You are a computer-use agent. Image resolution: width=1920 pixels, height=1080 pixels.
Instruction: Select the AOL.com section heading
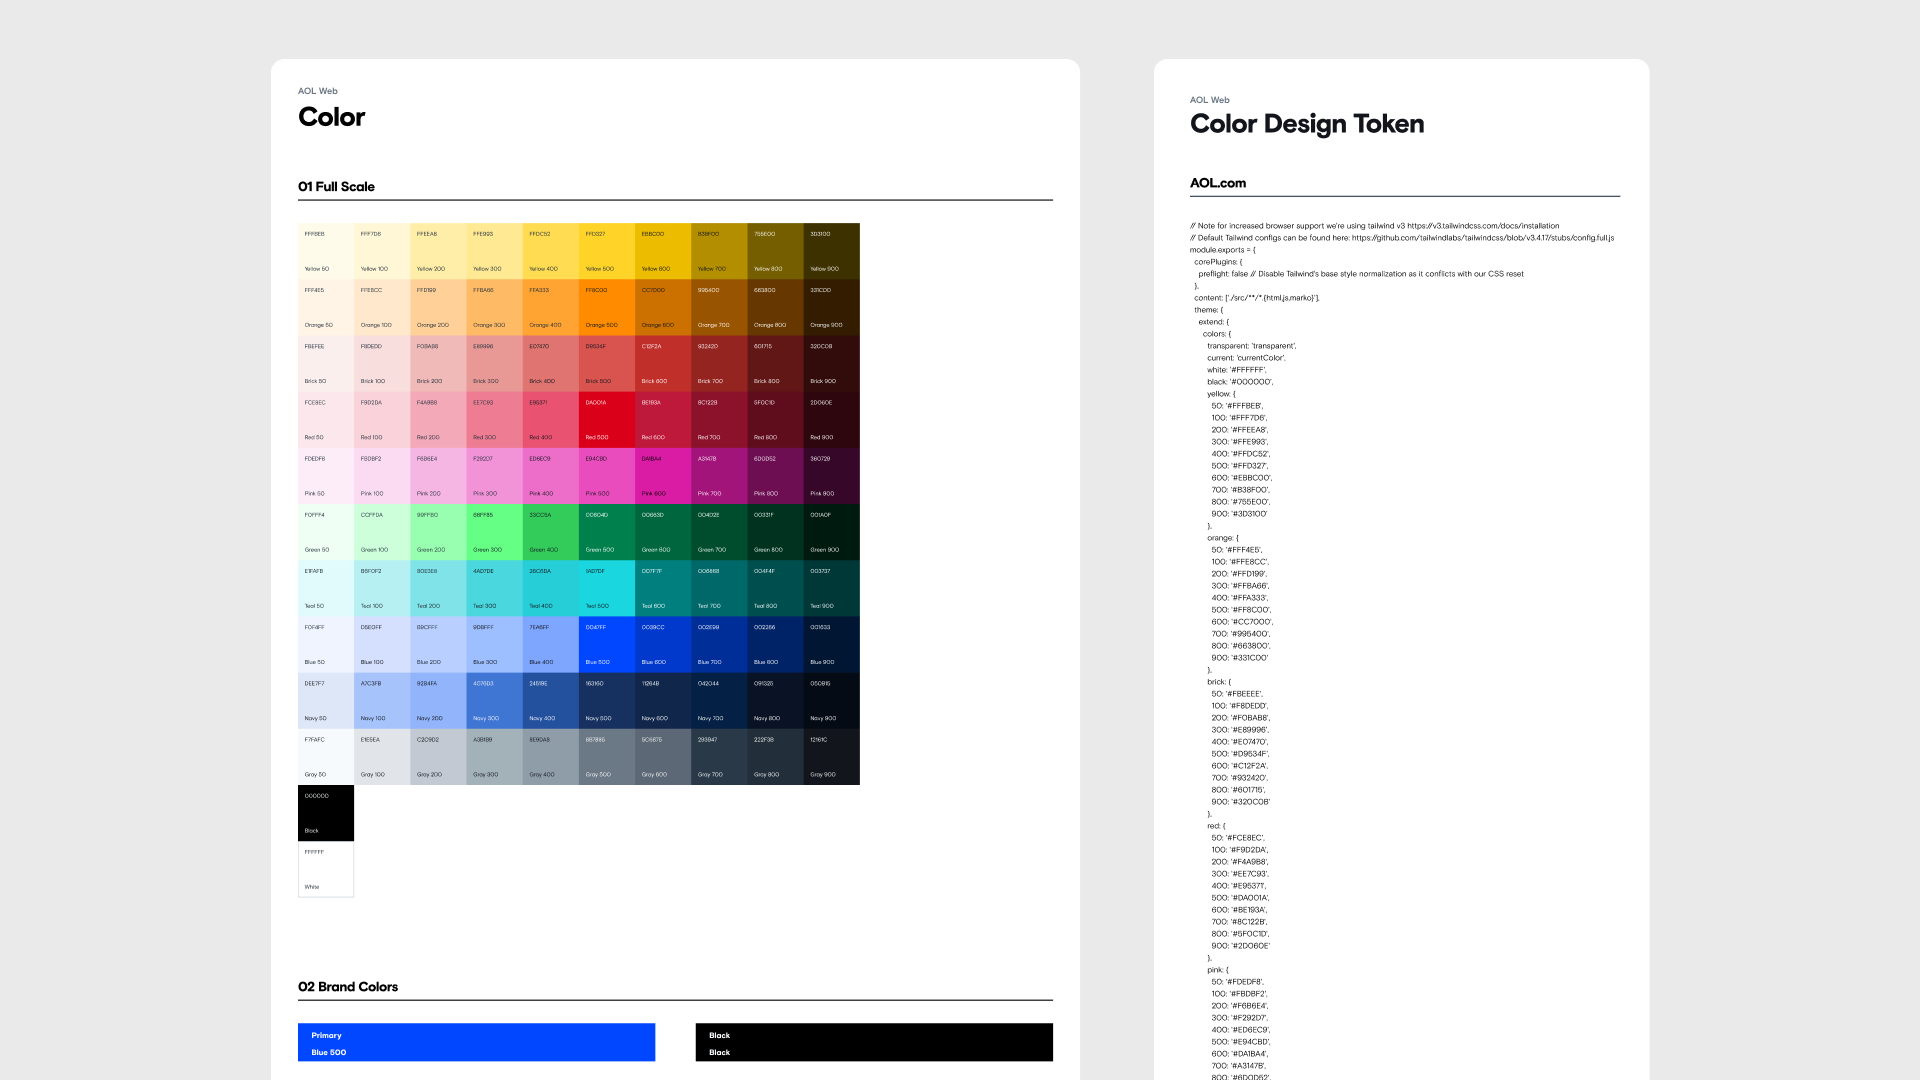(x=1217, y=183)
